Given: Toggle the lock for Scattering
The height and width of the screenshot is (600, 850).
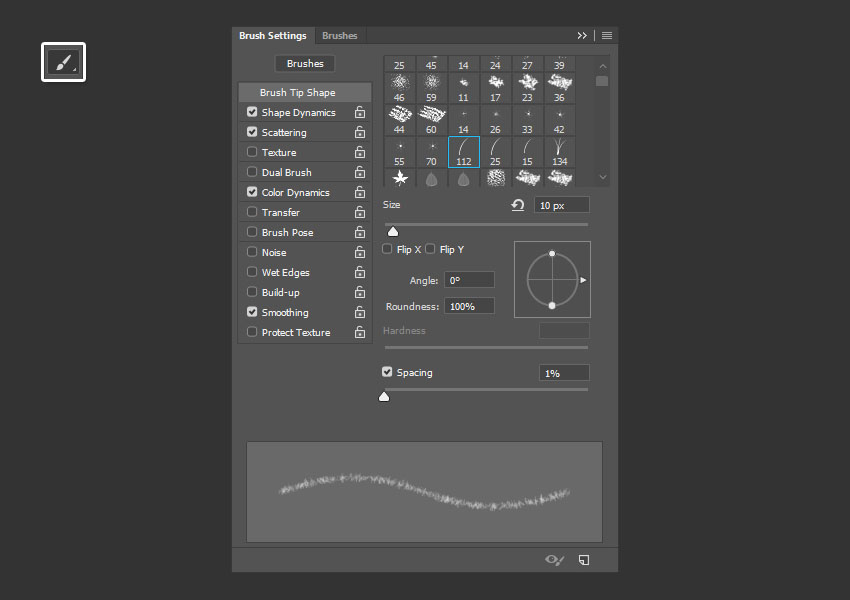Looking at the screenshot, I should [359, 132].
